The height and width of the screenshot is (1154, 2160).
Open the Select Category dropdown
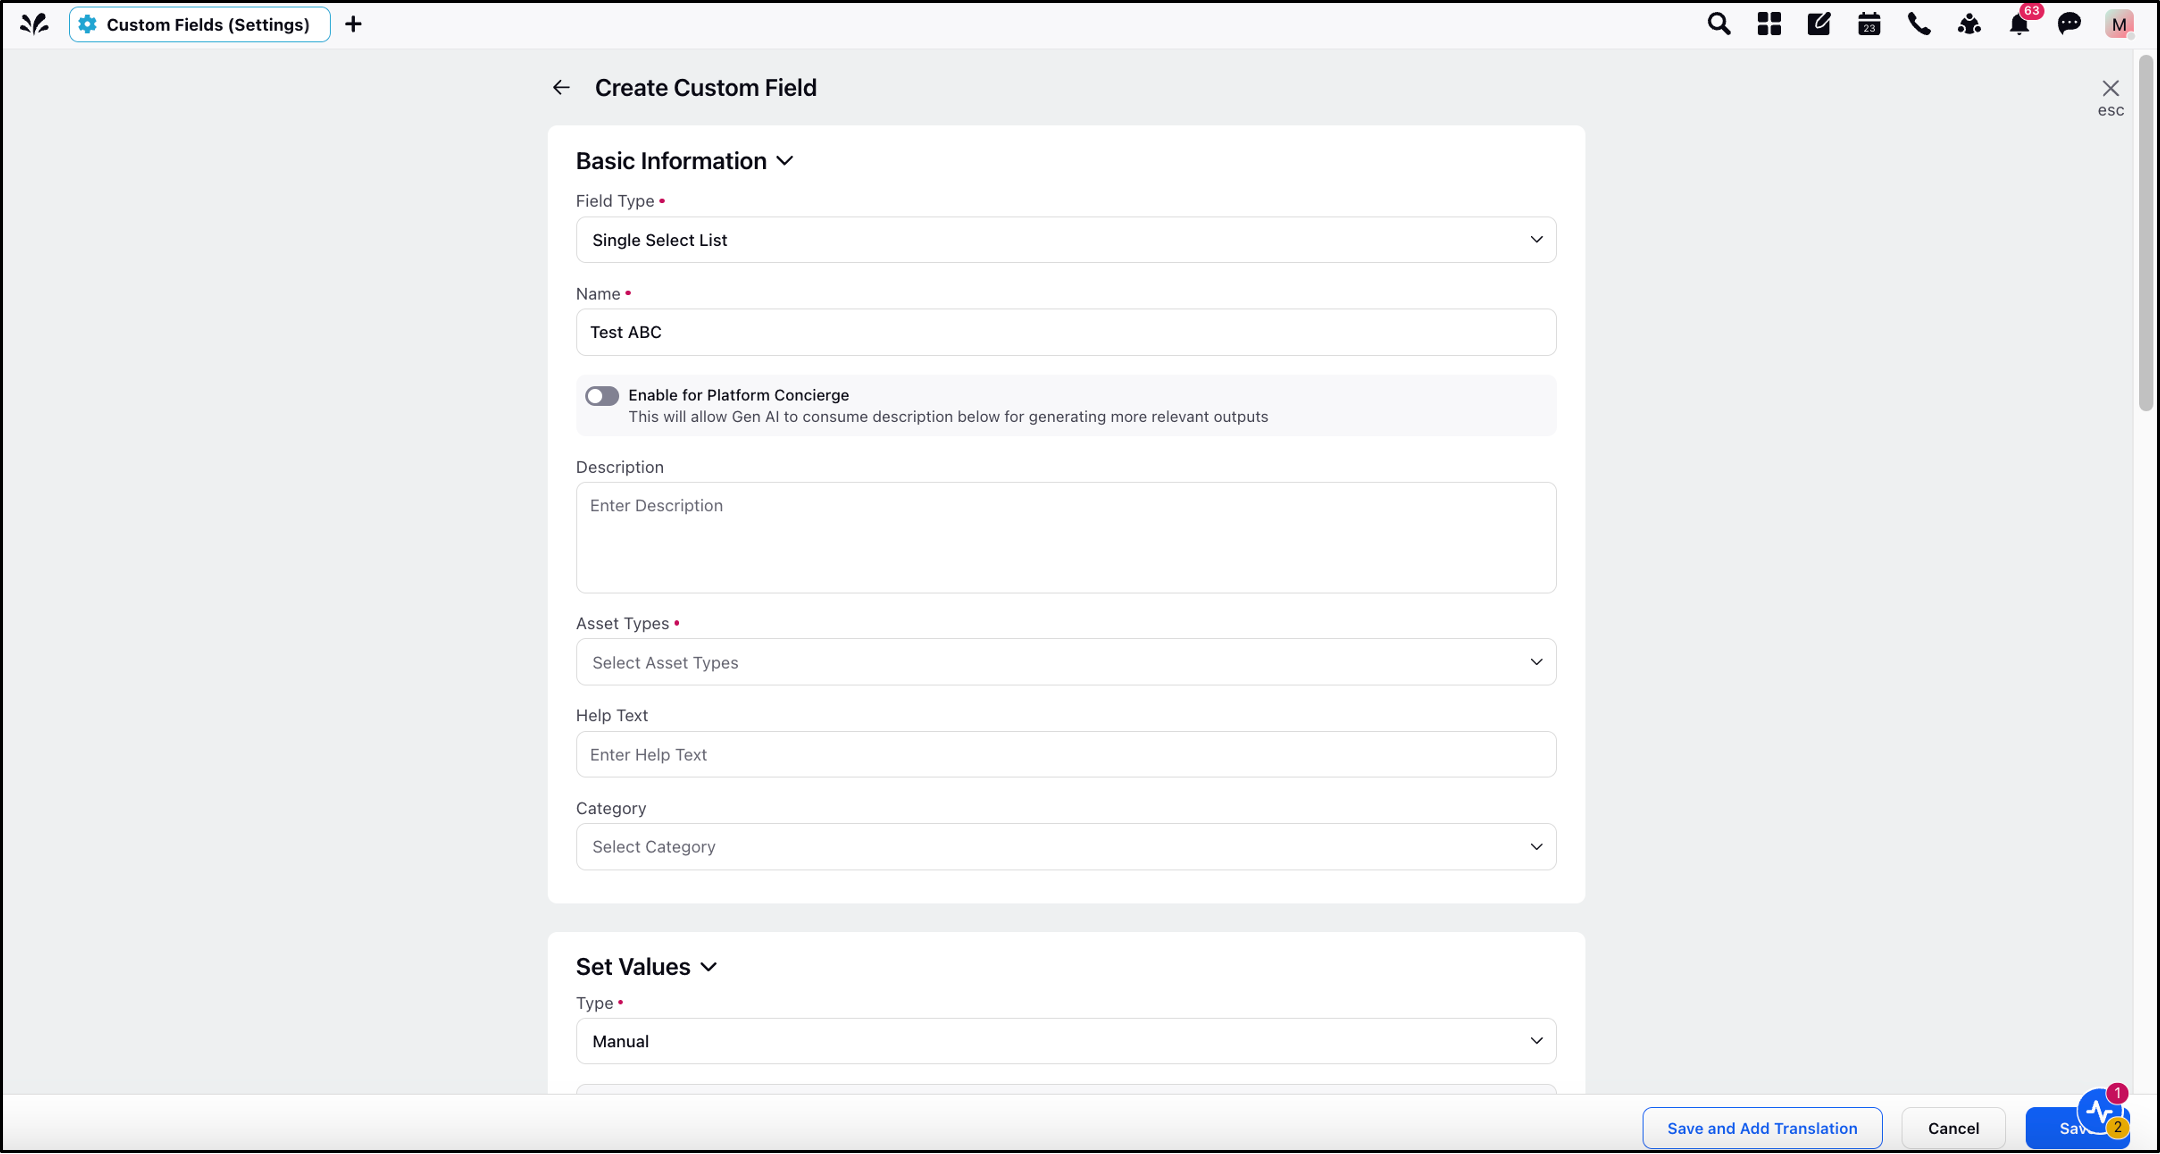point(1066,847)
